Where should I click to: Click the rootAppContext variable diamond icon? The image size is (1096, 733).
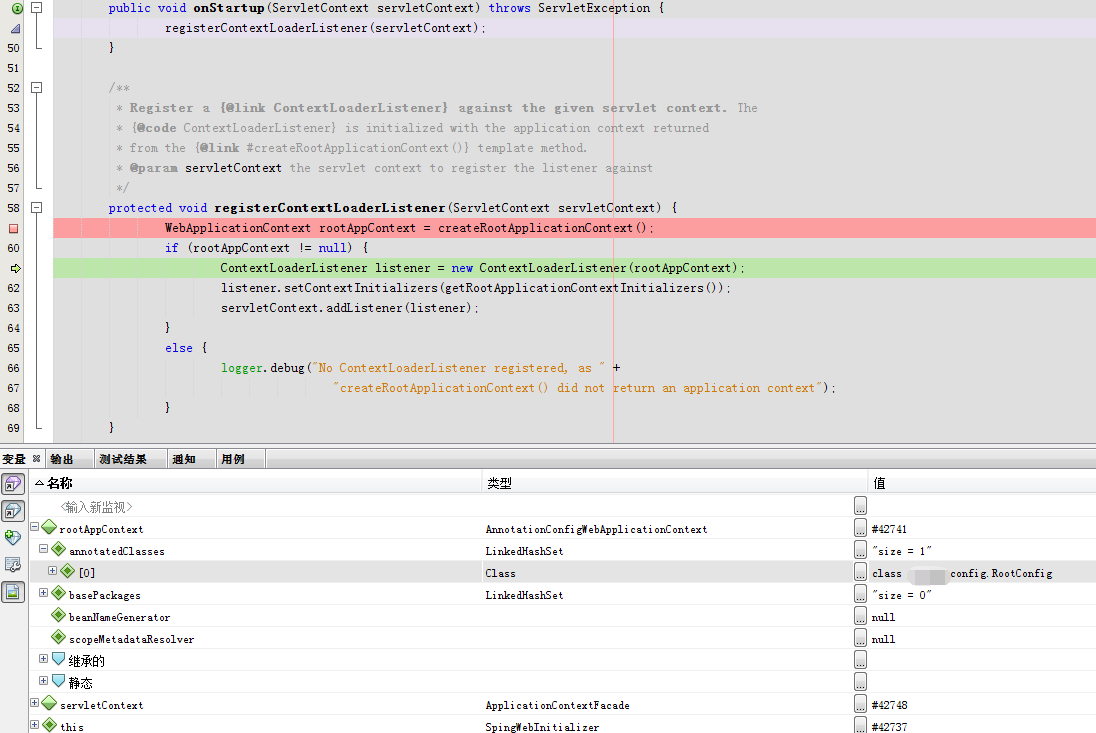pyautogui.click(x=49, y=527)
